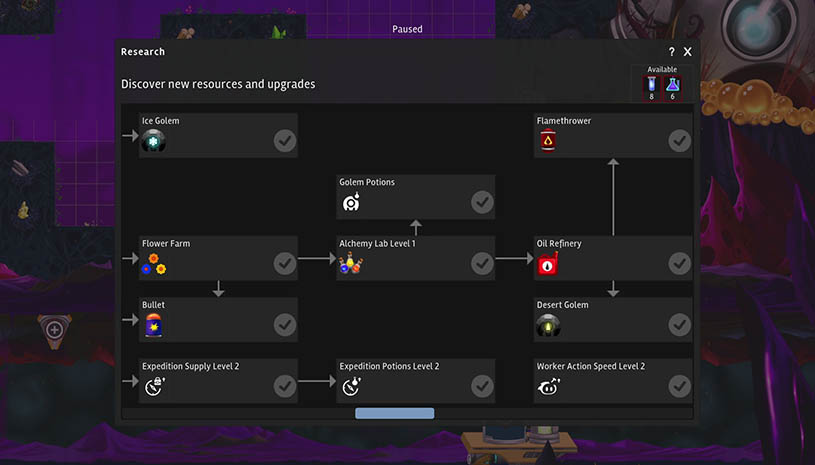The width and height of the screenshot is (815, 465).
Task: Select the Oil Refinery red barrel icon
Action: pyautogui.click(x=548, y=264)
